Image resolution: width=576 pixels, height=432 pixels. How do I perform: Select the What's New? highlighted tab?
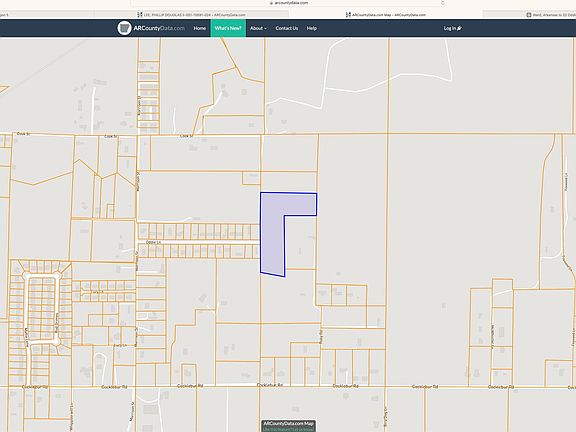pyautogui.click(x=228, y=28)
